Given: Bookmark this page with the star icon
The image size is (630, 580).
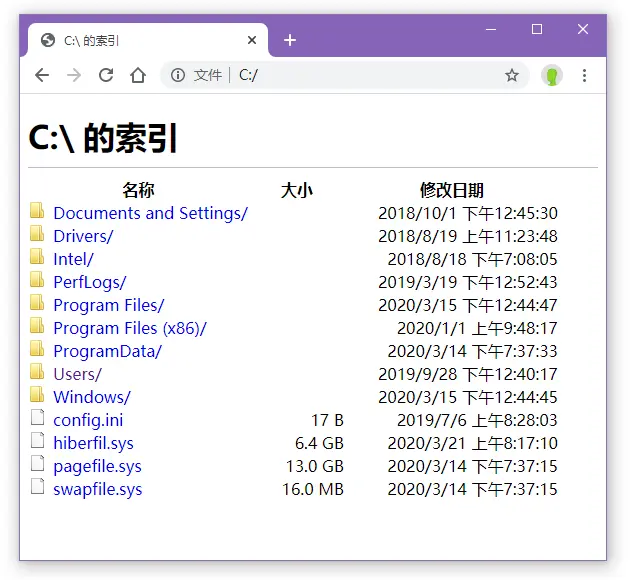Looking at the screenshot, I should pyautogui.click(x=512, y=75).
